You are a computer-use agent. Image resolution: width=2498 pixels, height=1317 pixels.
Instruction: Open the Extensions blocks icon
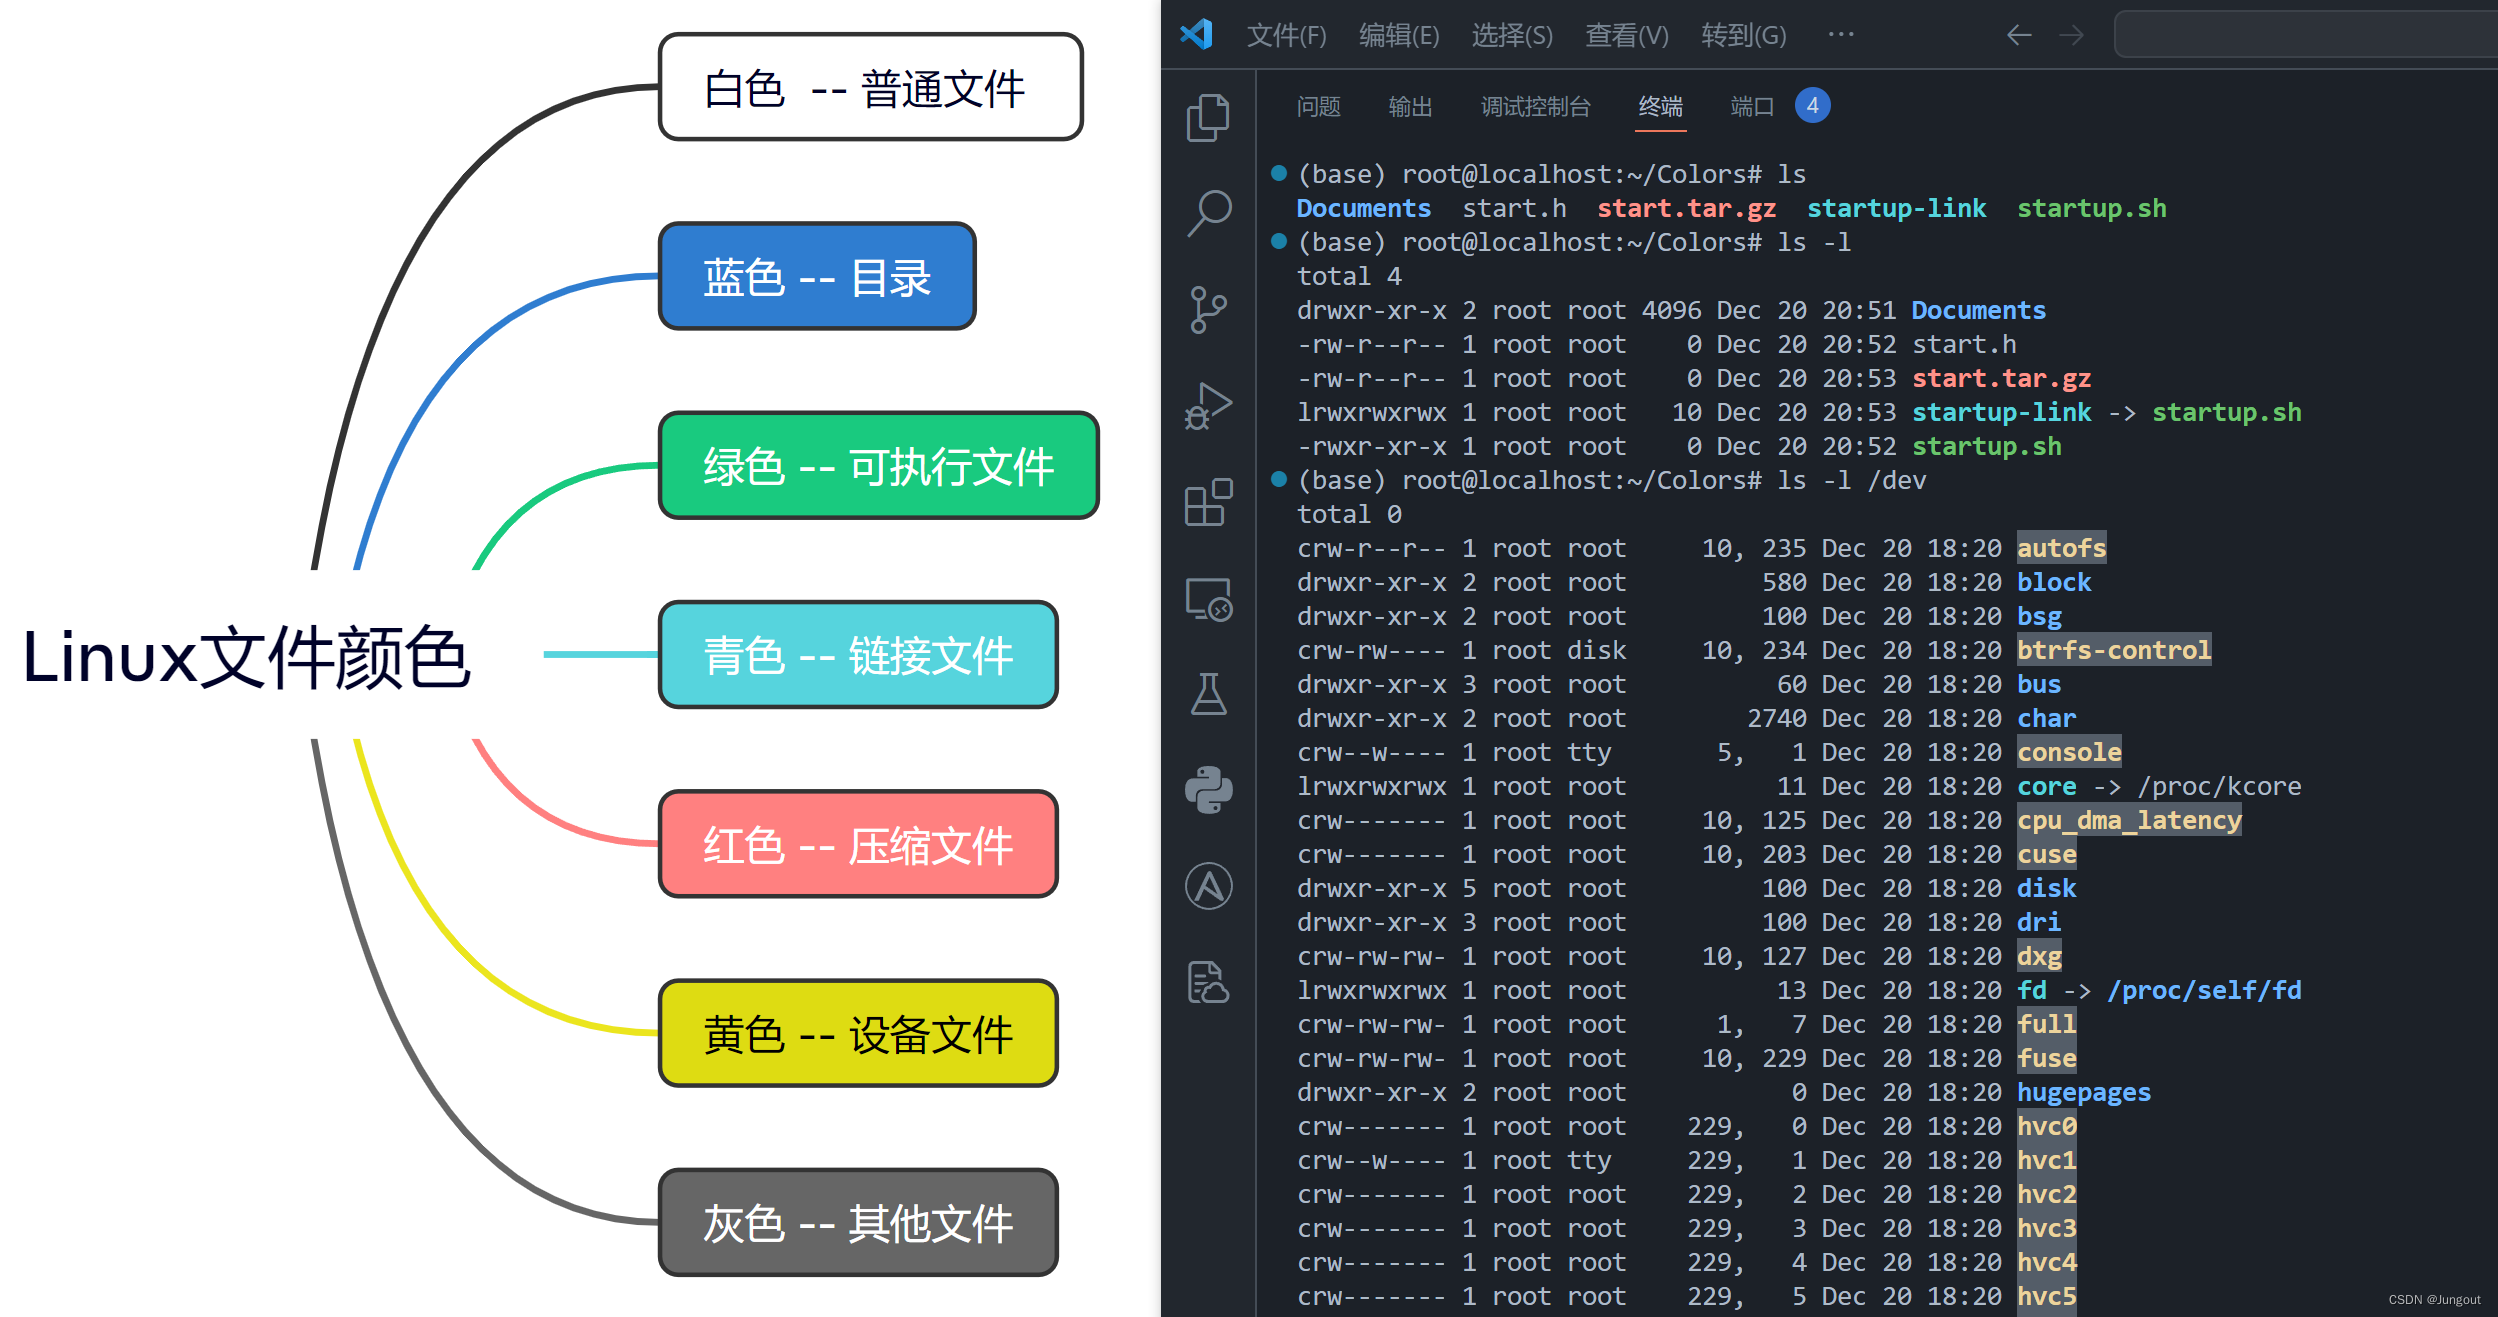point(1208,501)
